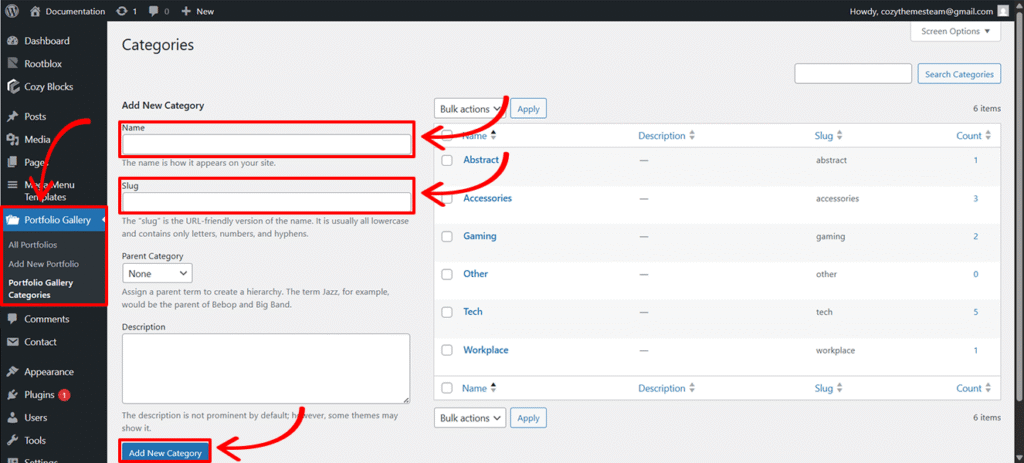Click the plus New icon in admin bar
Image resolution: width=1024 pixels, height=463 pixels.
186,11
